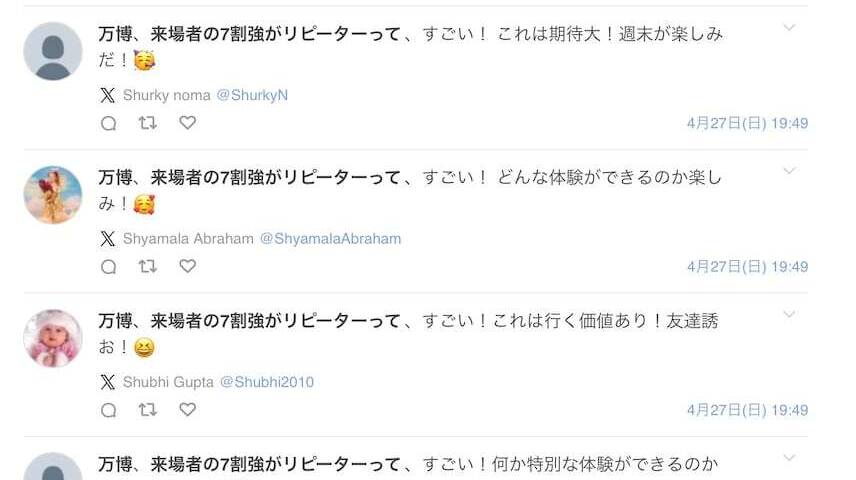This screenshot has width=856, height=480.
Task: Retweet Shubhi Gupta's post
Action: coord(147,410)
